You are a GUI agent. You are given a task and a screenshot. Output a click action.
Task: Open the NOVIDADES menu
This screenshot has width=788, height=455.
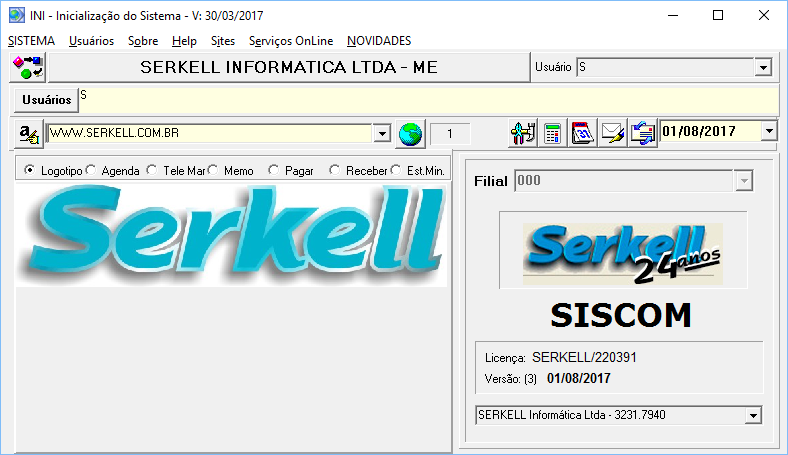pos(379,41)
